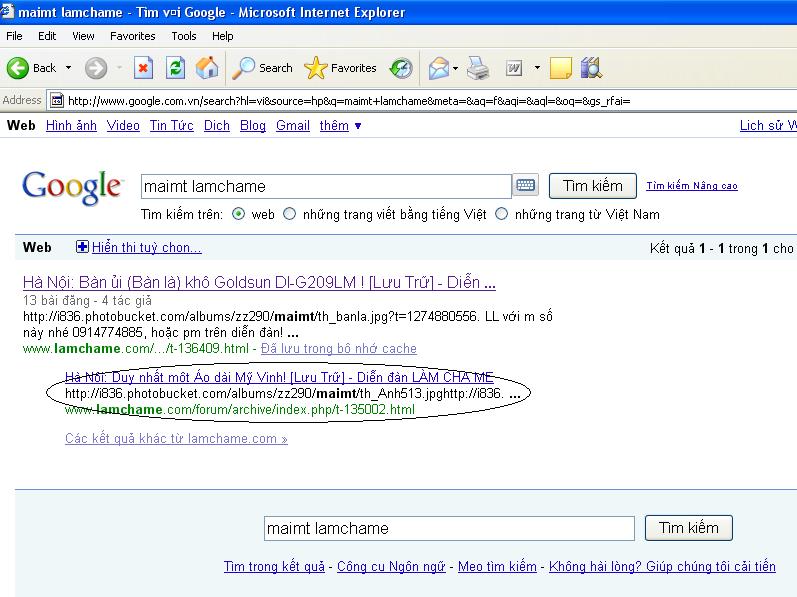Expand the Edit with Word dropdown arrow
Viewport: 797px width, 597px height.
pyautogui.click(x=537, y=67)
